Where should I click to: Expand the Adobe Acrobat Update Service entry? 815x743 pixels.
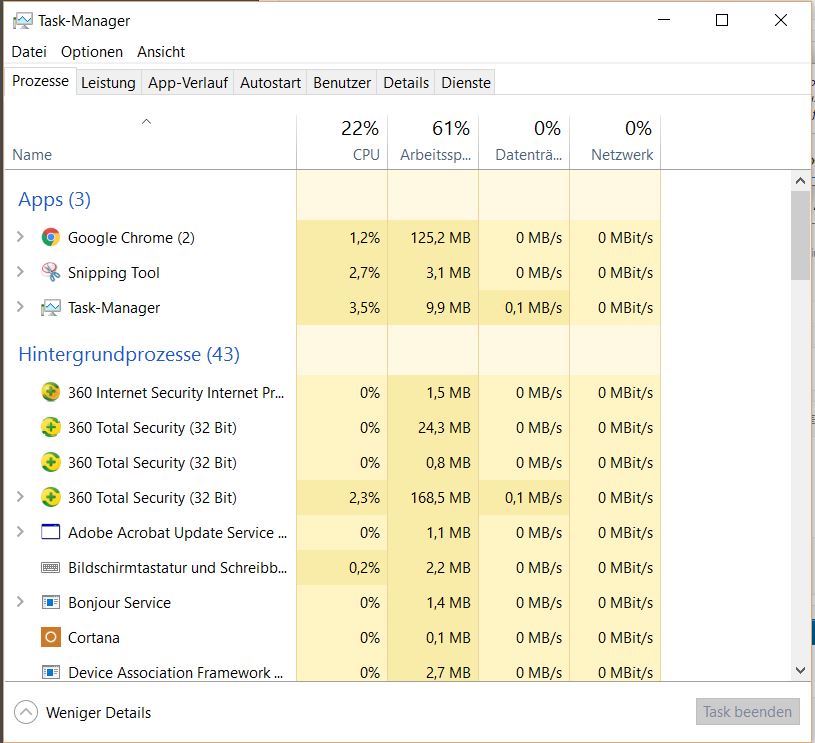[x=20, y=533]
